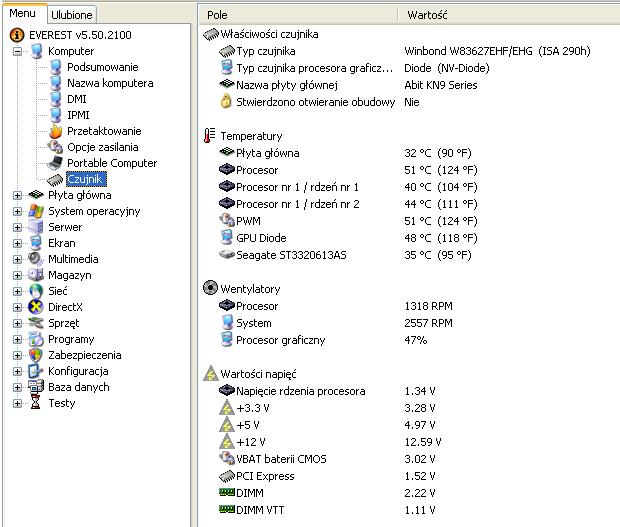Collapse the Komputer tree node

tap(17, 51)
